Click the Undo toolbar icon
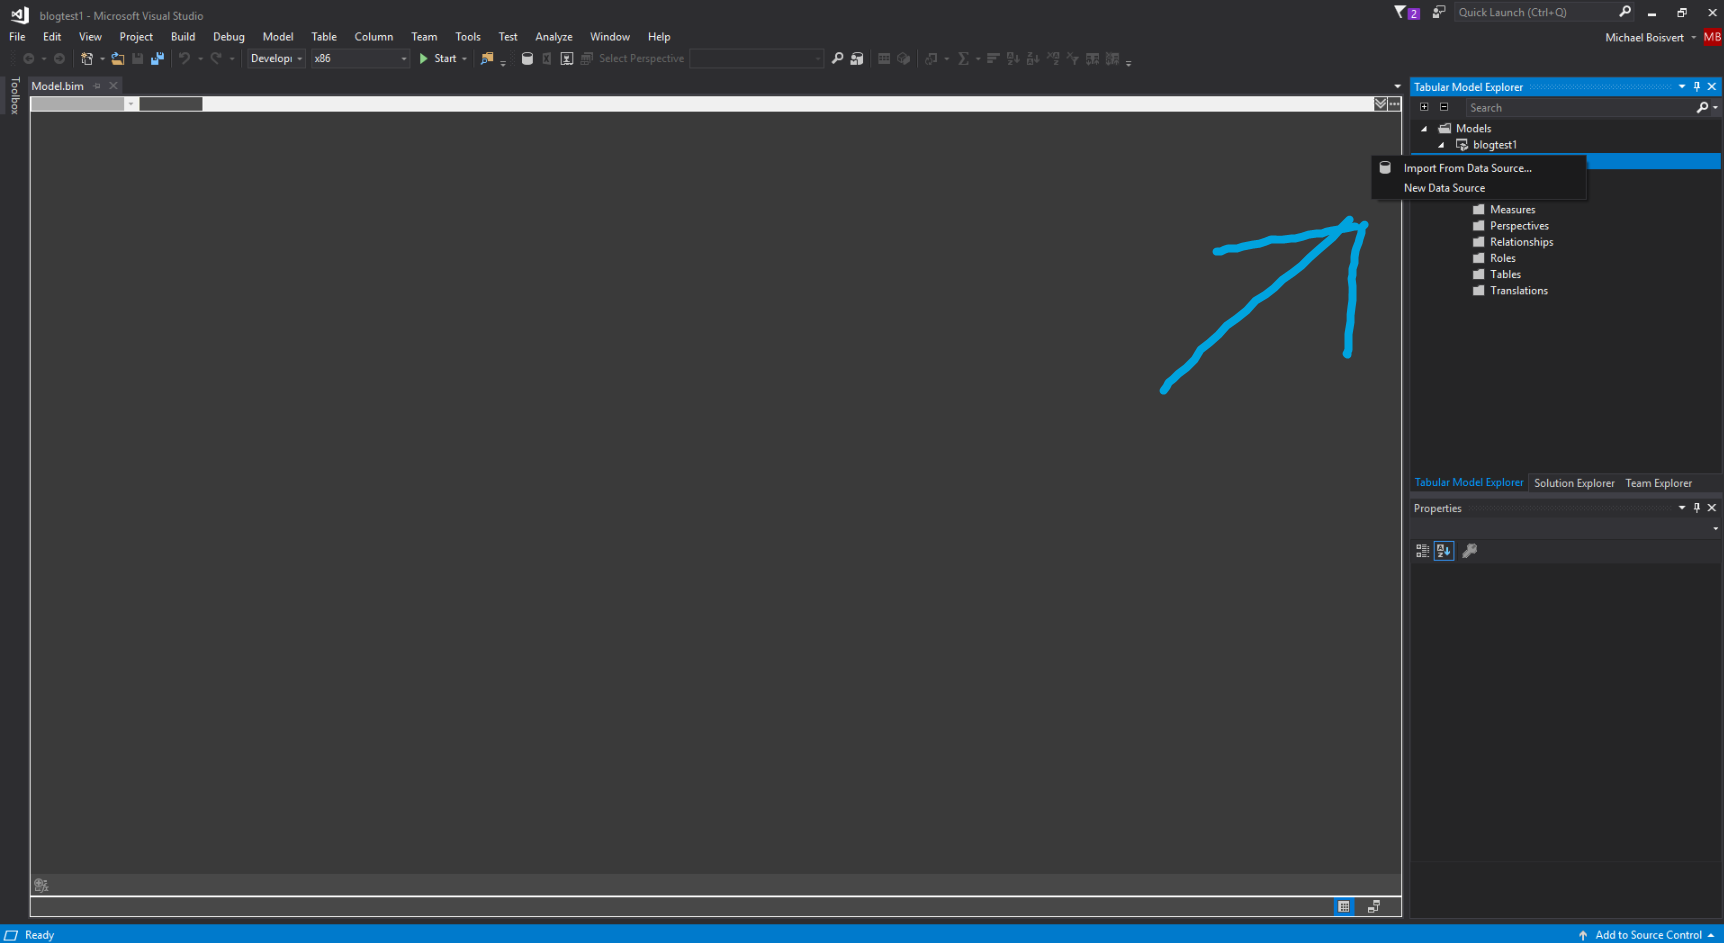 (x=184, y=59)
